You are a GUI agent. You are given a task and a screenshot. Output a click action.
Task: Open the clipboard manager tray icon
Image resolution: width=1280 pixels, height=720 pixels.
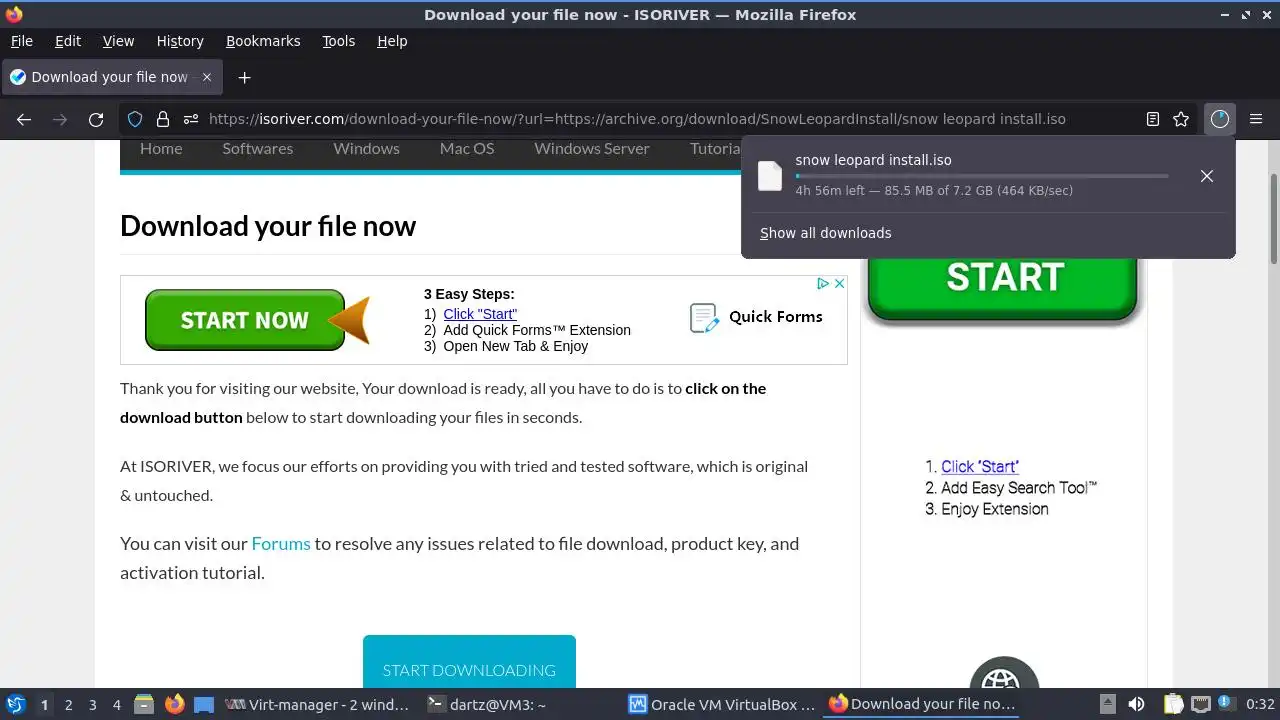(x=1173, y=704)
